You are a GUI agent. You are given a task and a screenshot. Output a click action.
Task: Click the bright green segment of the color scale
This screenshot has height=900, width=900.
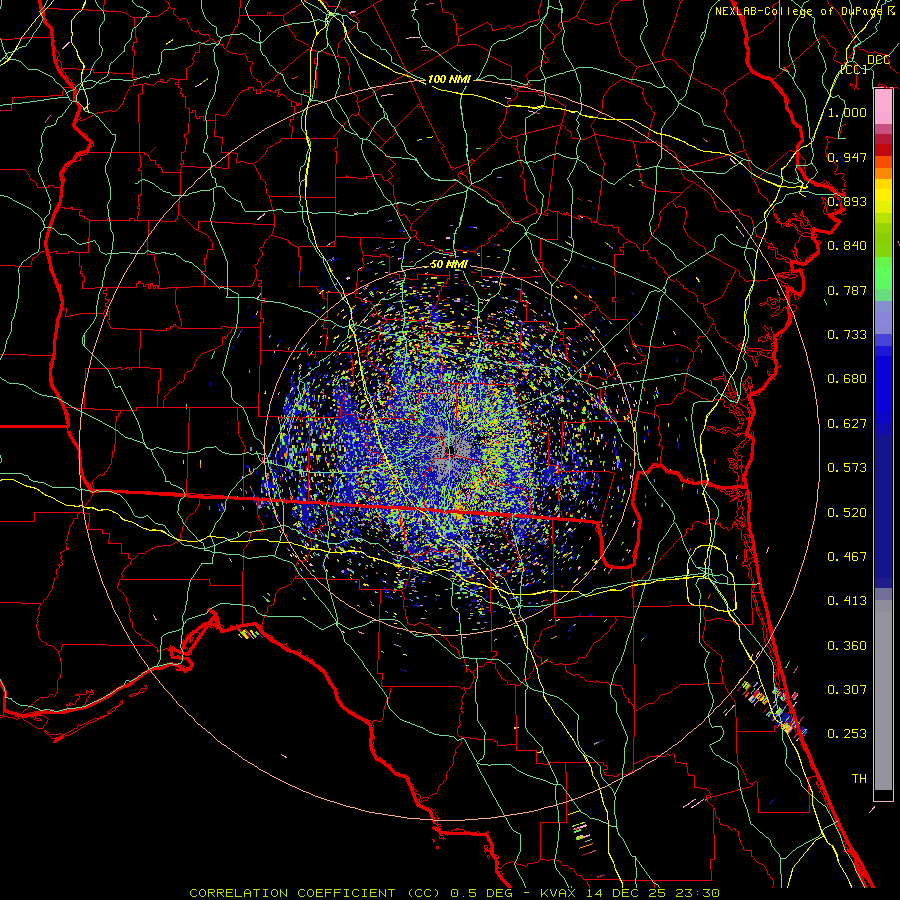point(883,273)
